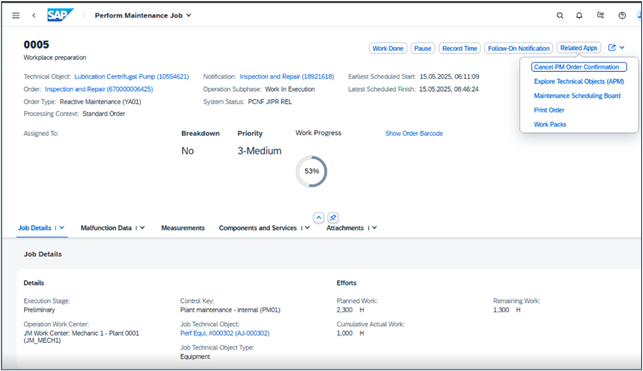Select Cancel PM Order Confirmation menu entry

pos(579,67)
